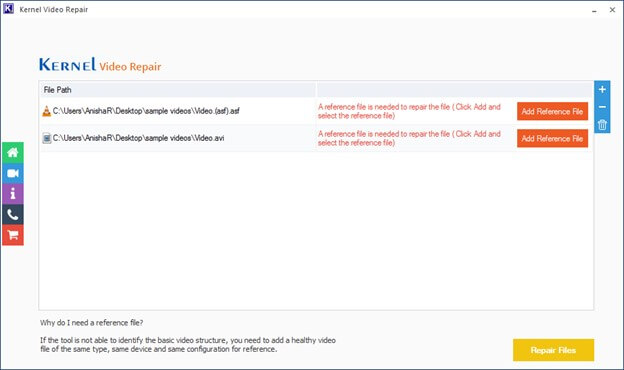The height and width of the screenshot is (370, 624).
Task: Click the File Path column header
Action: coord(178,90)
